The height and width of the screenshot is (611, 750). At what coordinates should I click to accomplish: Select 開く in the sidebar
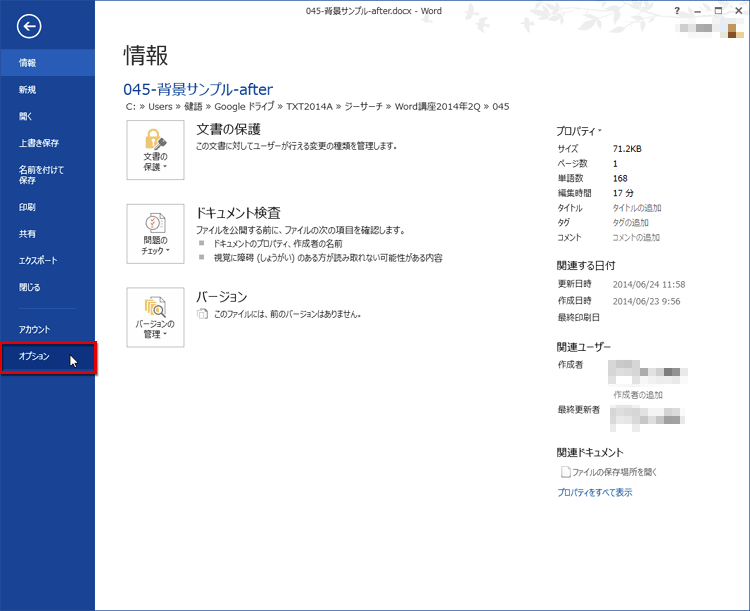47,116
